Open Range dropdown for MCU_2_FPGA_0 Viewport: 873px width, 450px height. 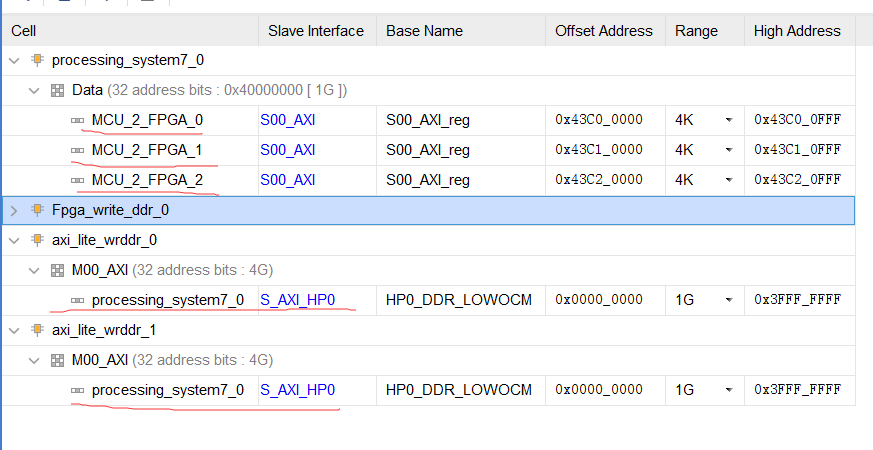(x=728, y=120)
